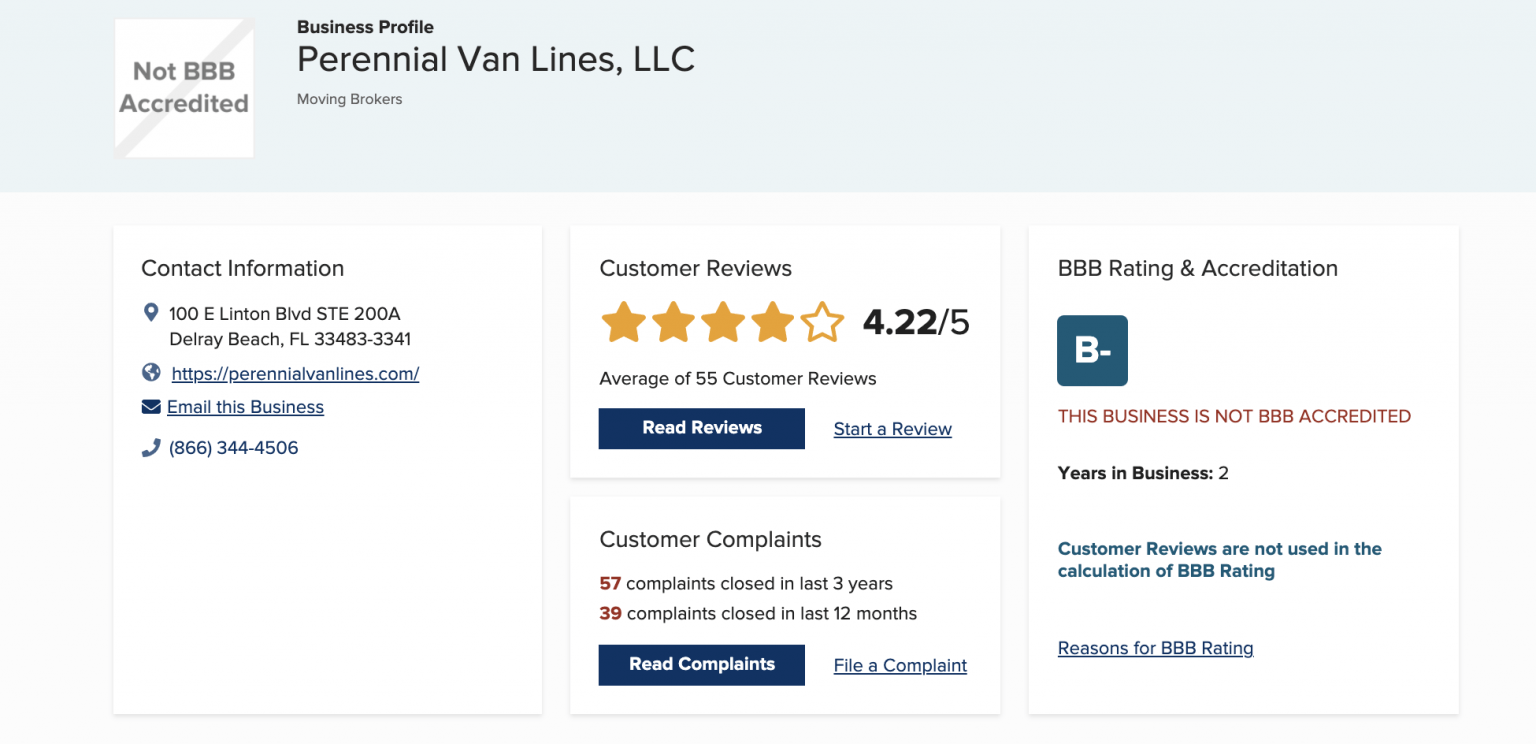Open Reasons for BBB Rating
Screen dimensions: 1536x744
click(x=1155, y=648)
